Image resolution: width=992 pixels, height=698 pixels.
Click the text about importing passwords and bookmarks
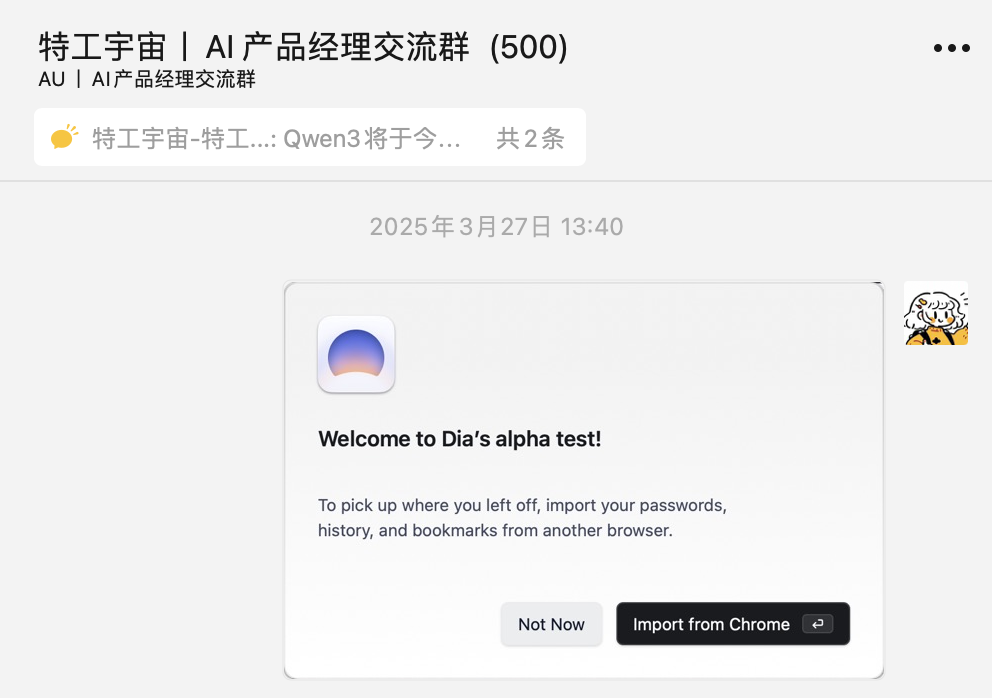coord(522,518)
